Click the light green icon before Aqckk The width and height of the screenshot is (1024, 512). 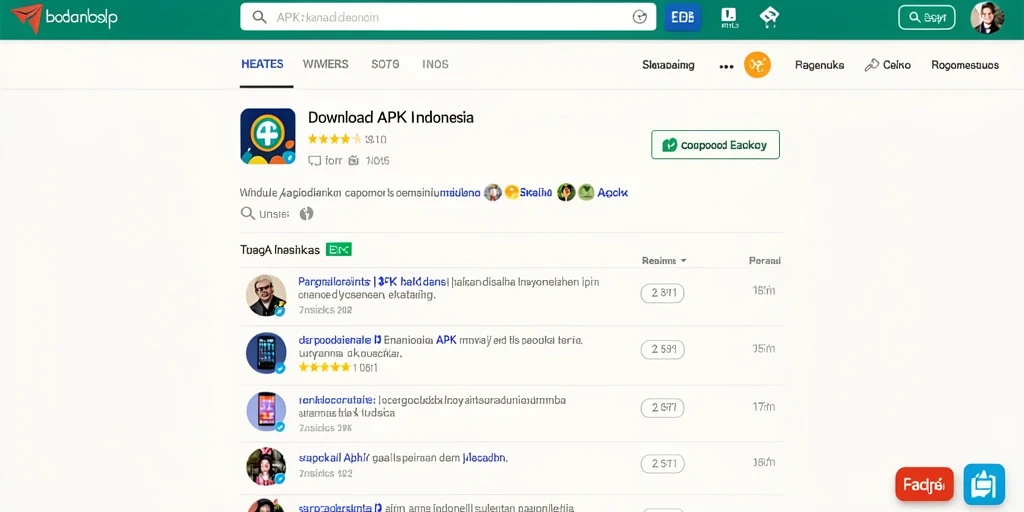click(586, 192)
